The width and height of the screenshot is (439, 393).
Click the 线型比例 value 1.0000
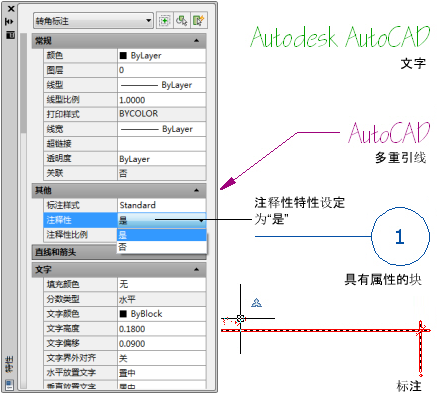[161, 100]
